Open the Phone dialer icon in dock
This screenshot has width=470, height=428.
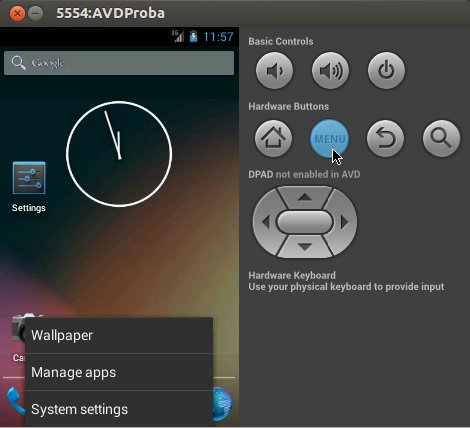(15, 401)
